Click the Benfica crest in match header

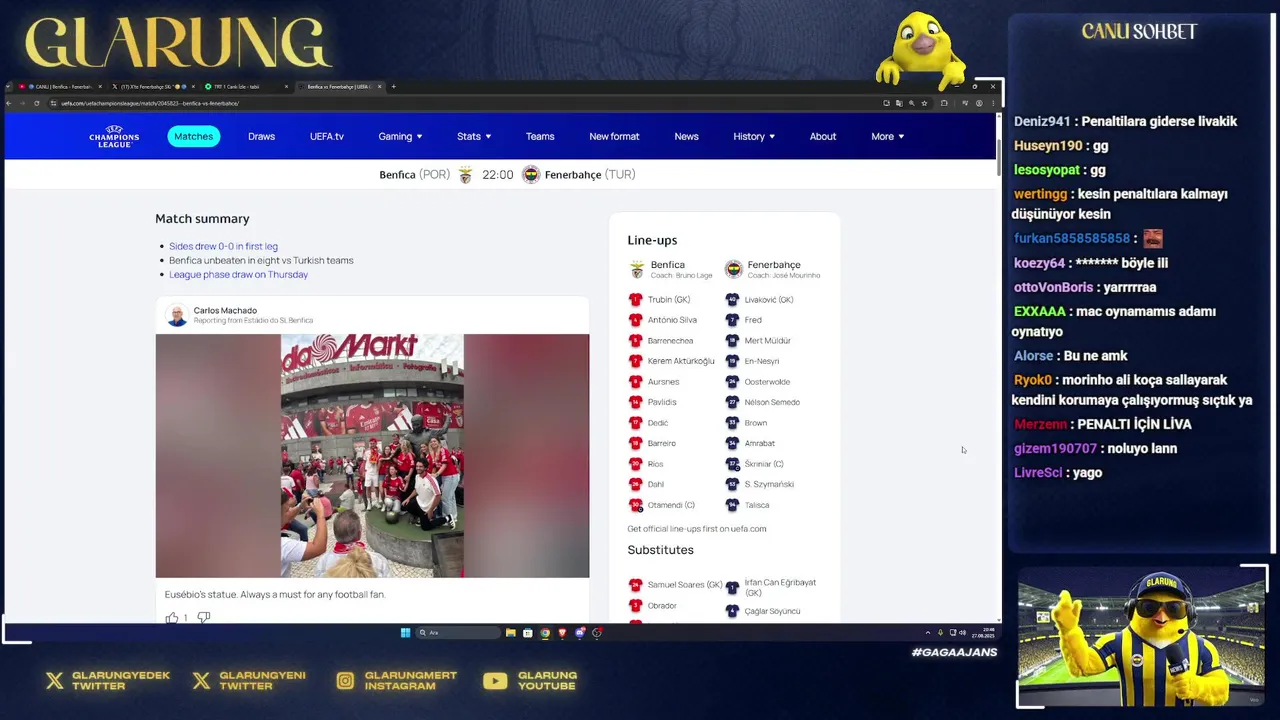[466, 175]
